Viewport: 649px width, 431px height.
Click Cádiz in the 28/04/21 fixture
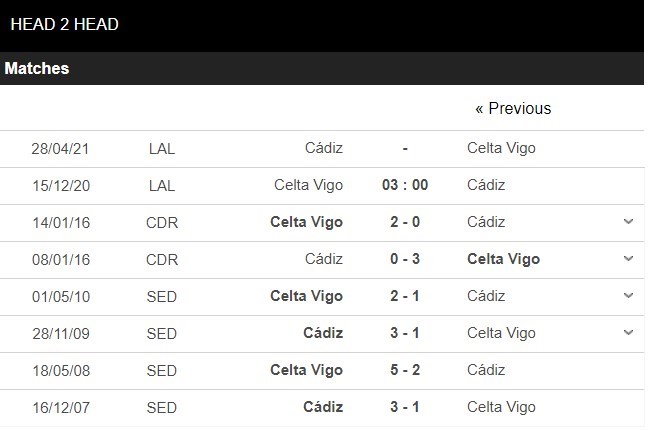pyautogui.click(x=323, y=148)
